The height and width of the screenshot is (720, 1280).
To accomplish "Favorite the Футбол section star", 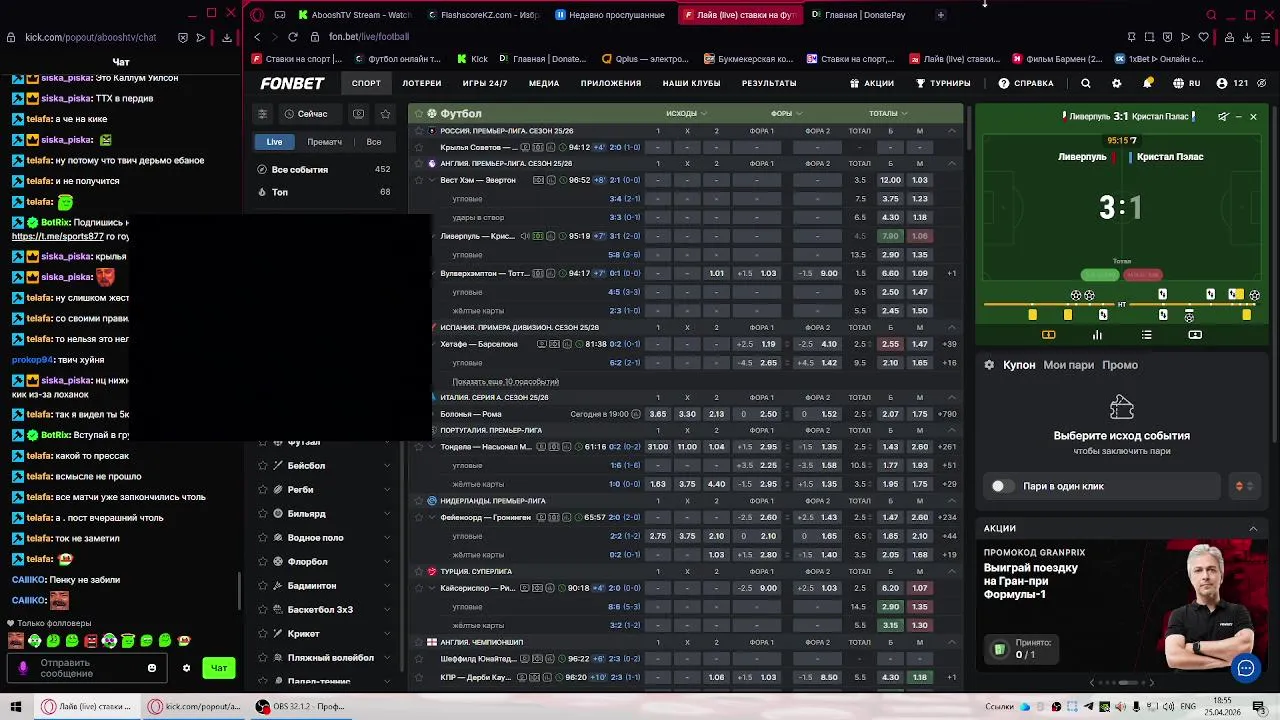I will tap(419, 114).
